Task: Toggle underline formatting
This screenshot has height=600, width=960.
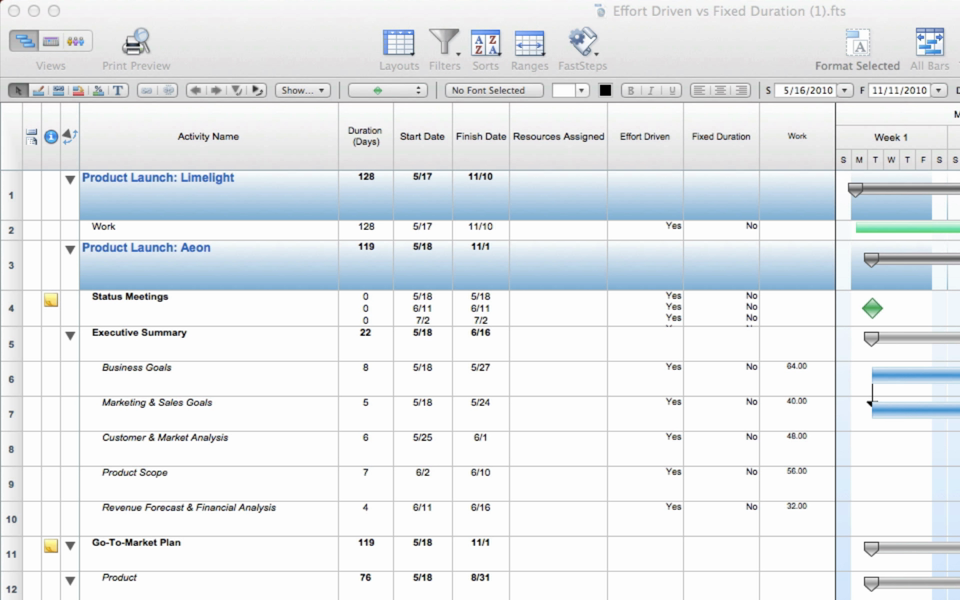Action: (x=672, y=91)
